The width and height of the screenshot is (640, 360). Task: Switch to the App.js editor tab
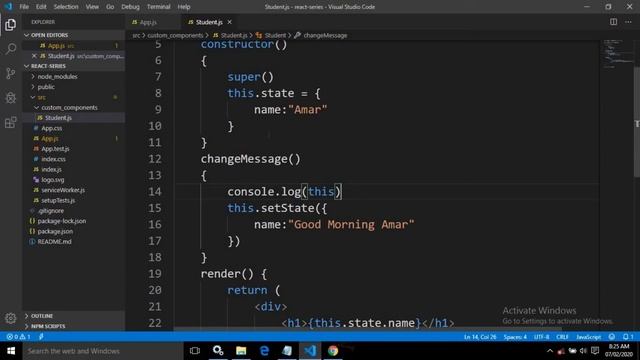(x=148, y=22)
